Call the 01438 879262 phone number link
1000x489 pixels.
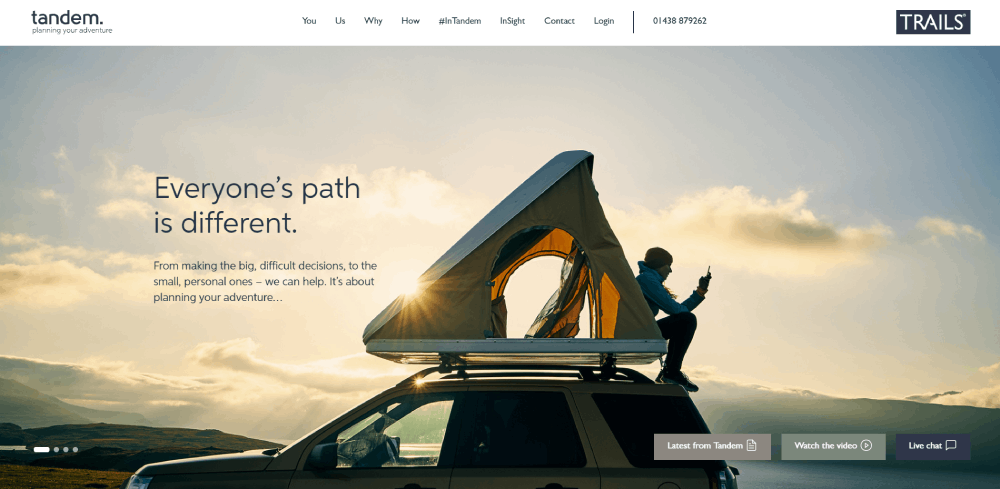tap(680, 21)
